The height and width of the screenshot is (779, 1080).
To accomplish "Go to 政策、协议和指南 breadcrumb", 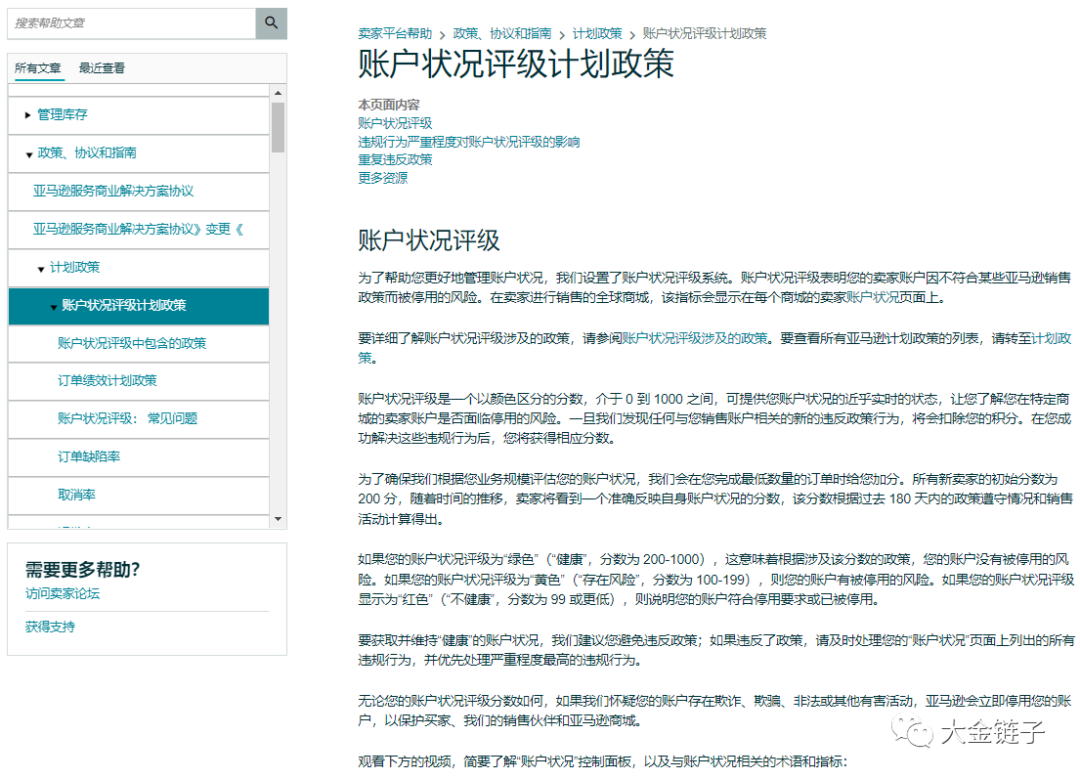I will tap(502, 33).
